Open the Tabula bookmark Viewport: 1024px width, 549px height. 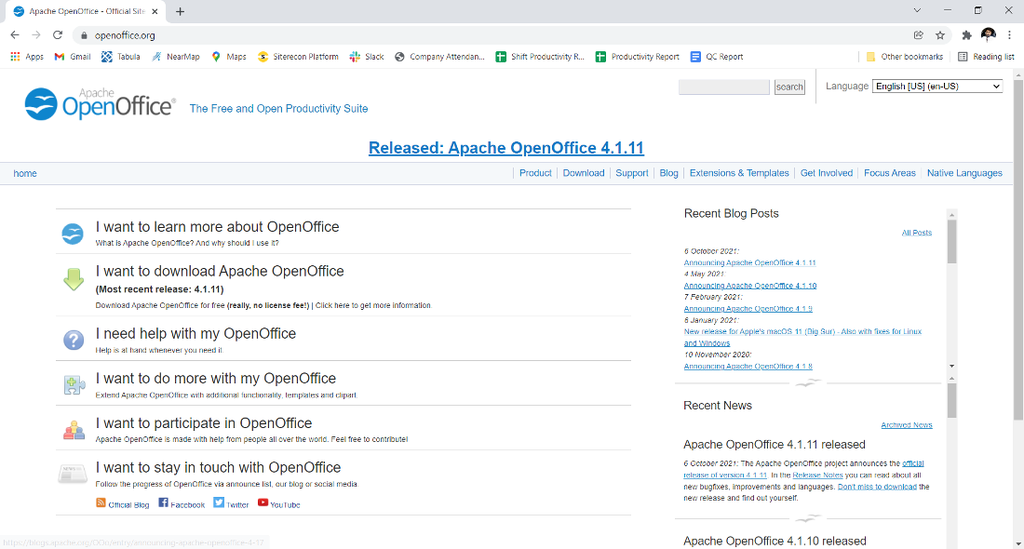pos(121,57)
